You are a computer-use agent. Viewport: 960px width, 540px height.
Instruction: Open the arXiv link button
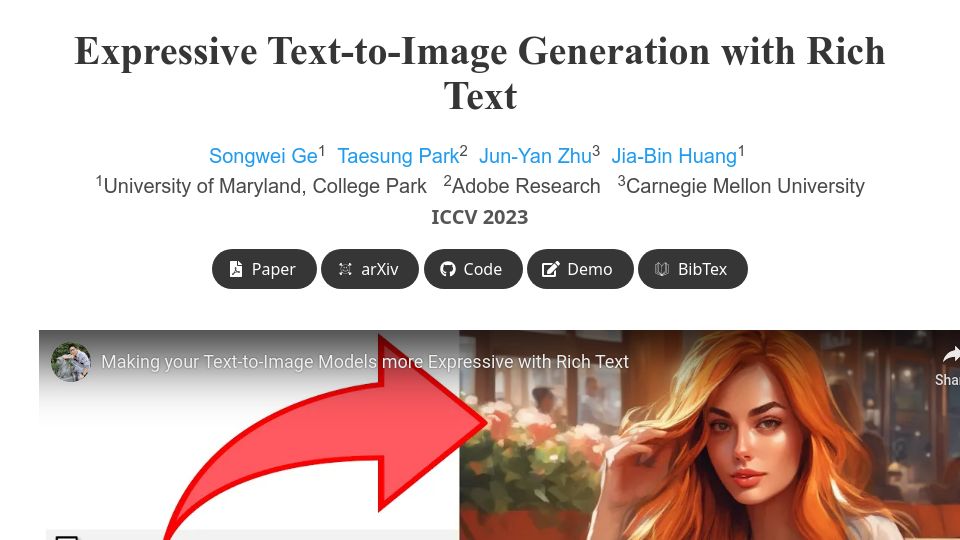click(370, 269)
